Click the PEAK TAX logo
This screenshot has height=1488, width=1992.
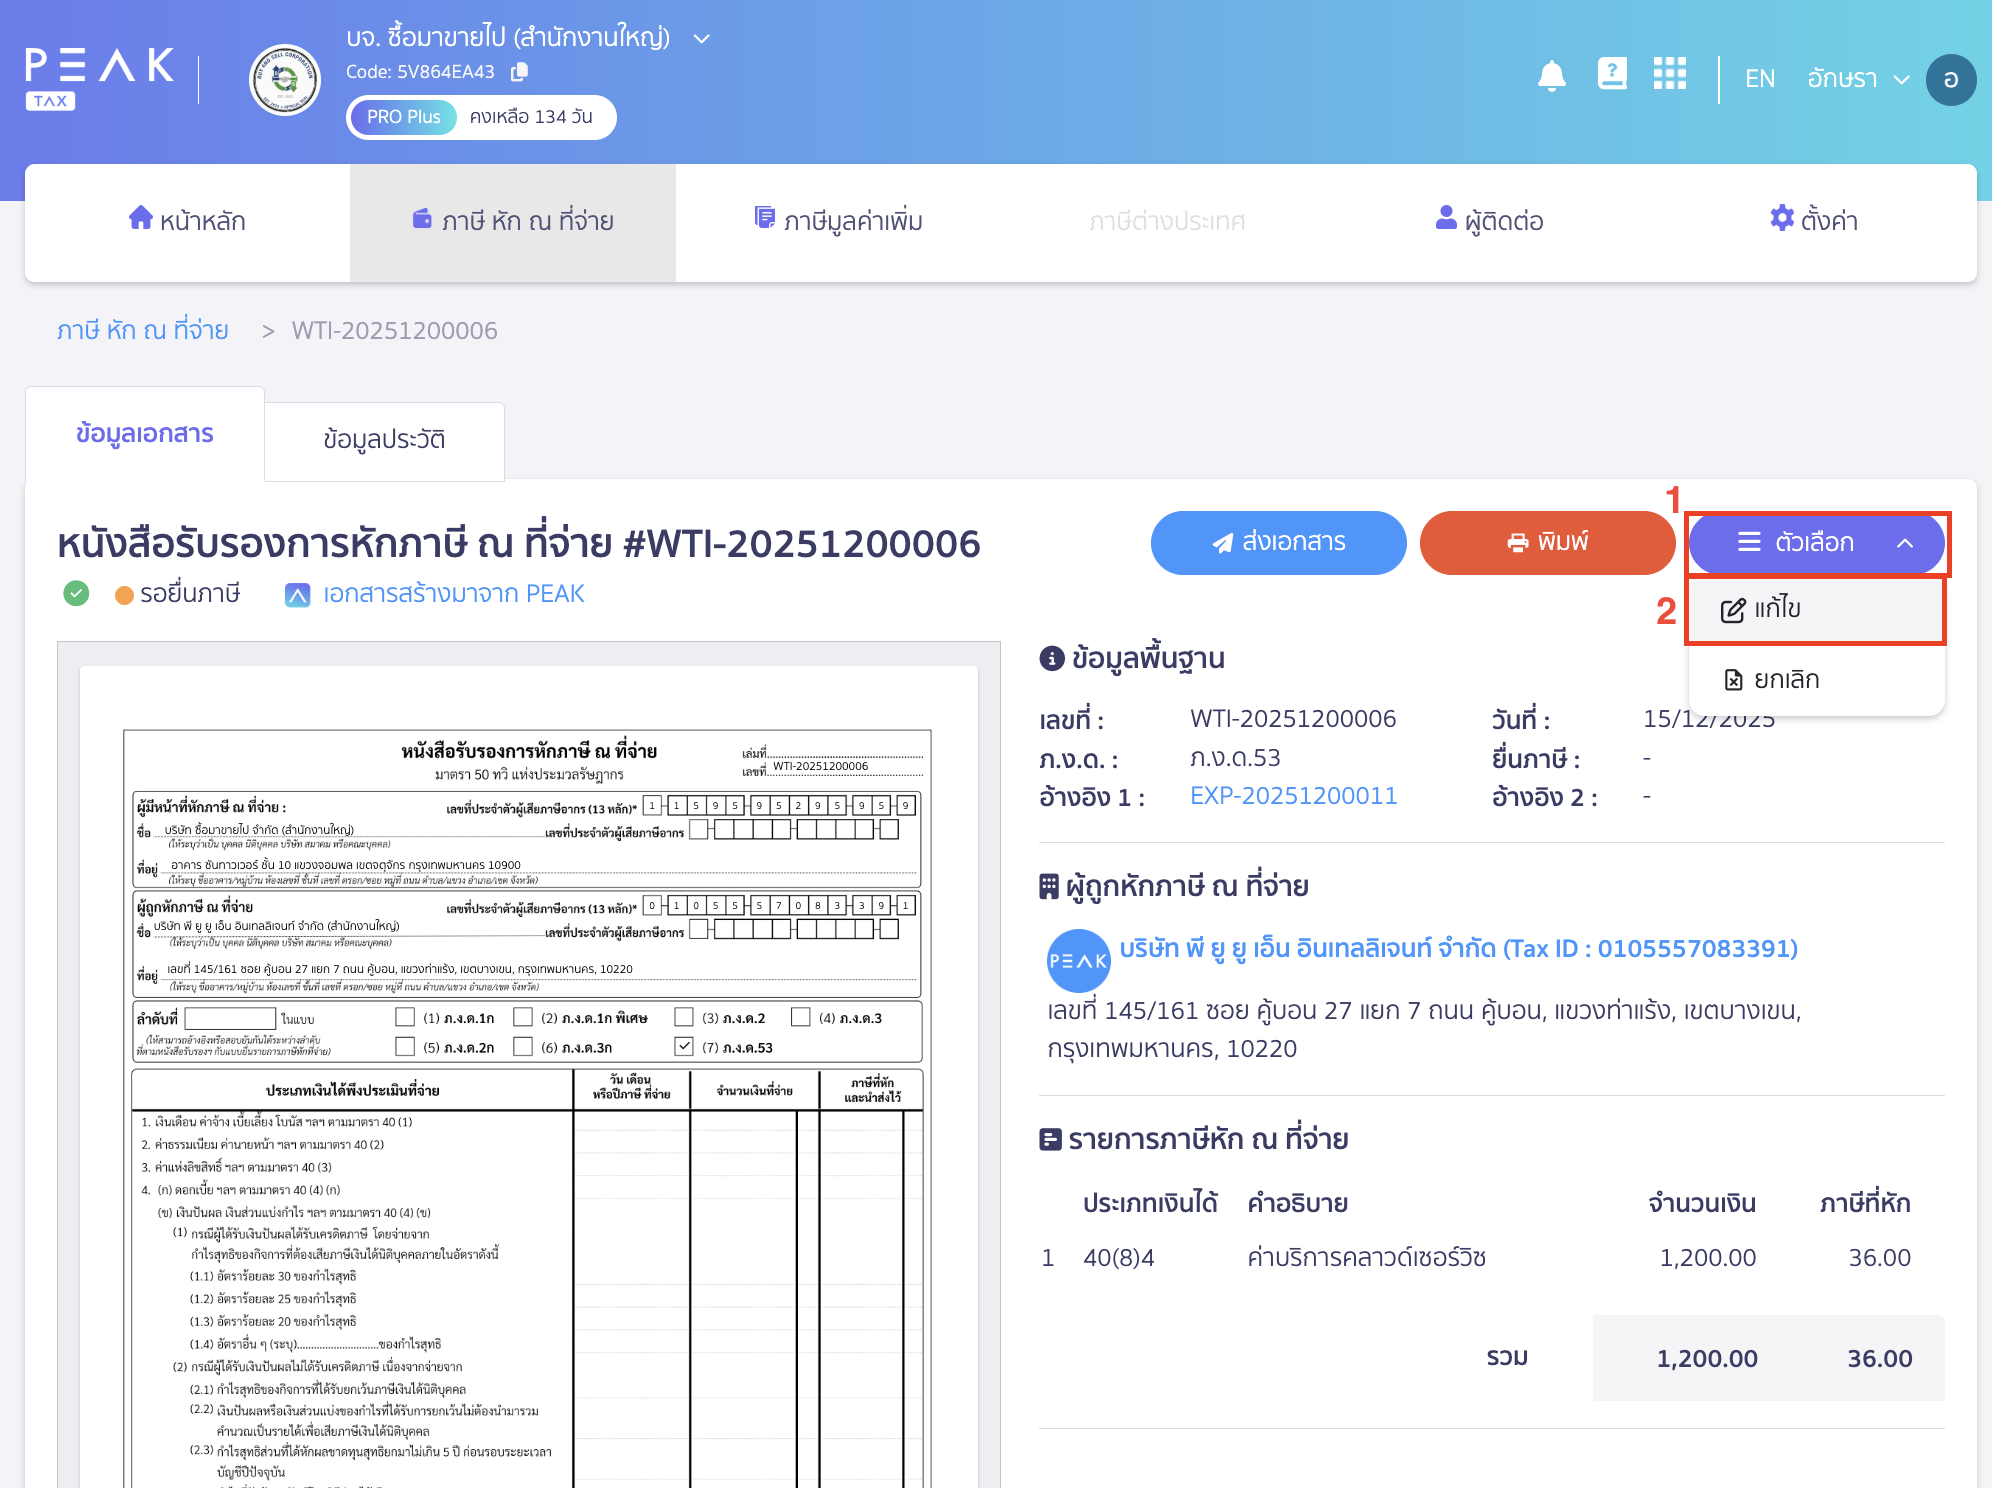tap(99, 77)
